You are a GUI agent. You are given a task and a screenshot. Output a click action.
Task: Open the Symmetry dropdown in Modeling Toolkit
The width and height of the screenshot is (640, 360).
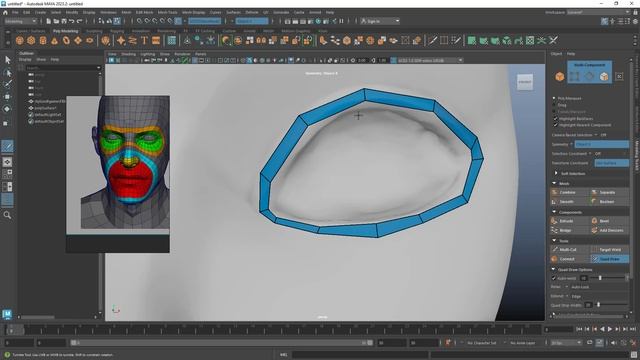[x=602, y=144]
